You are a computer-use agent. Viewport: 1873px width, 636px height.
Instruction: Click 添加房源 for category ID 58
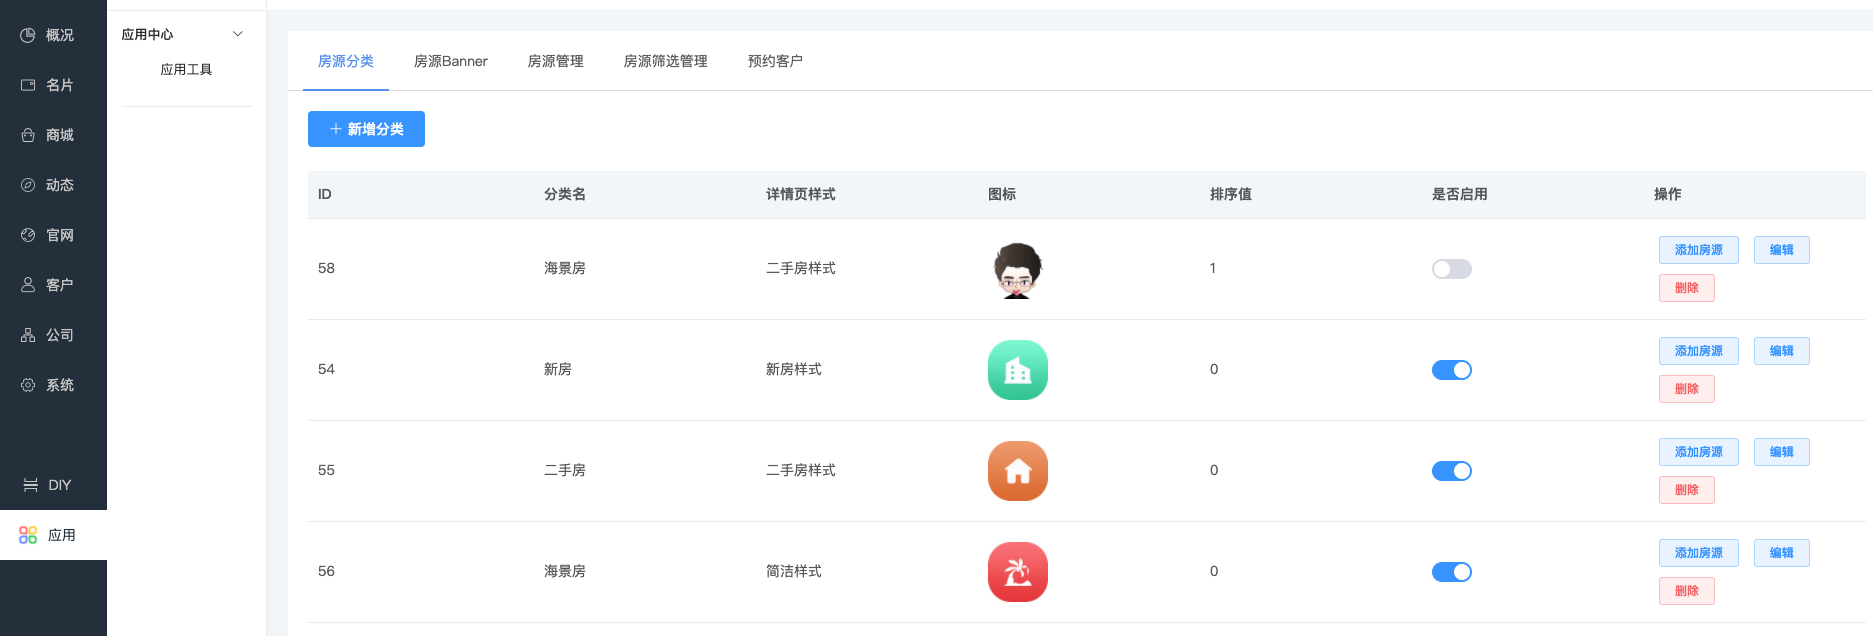[1699, 250]
